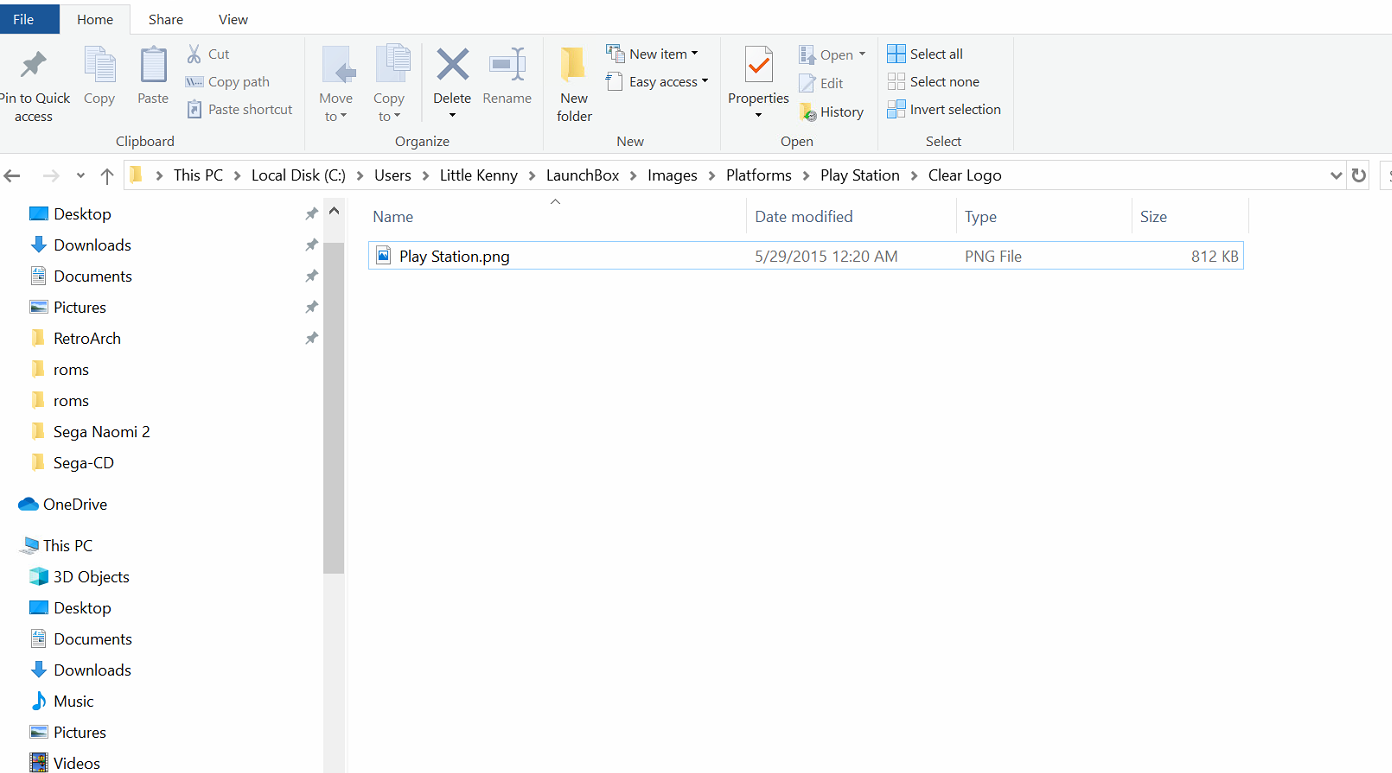Open Music under This PC
1392x773 pixels.
click(x=73, y=701)
